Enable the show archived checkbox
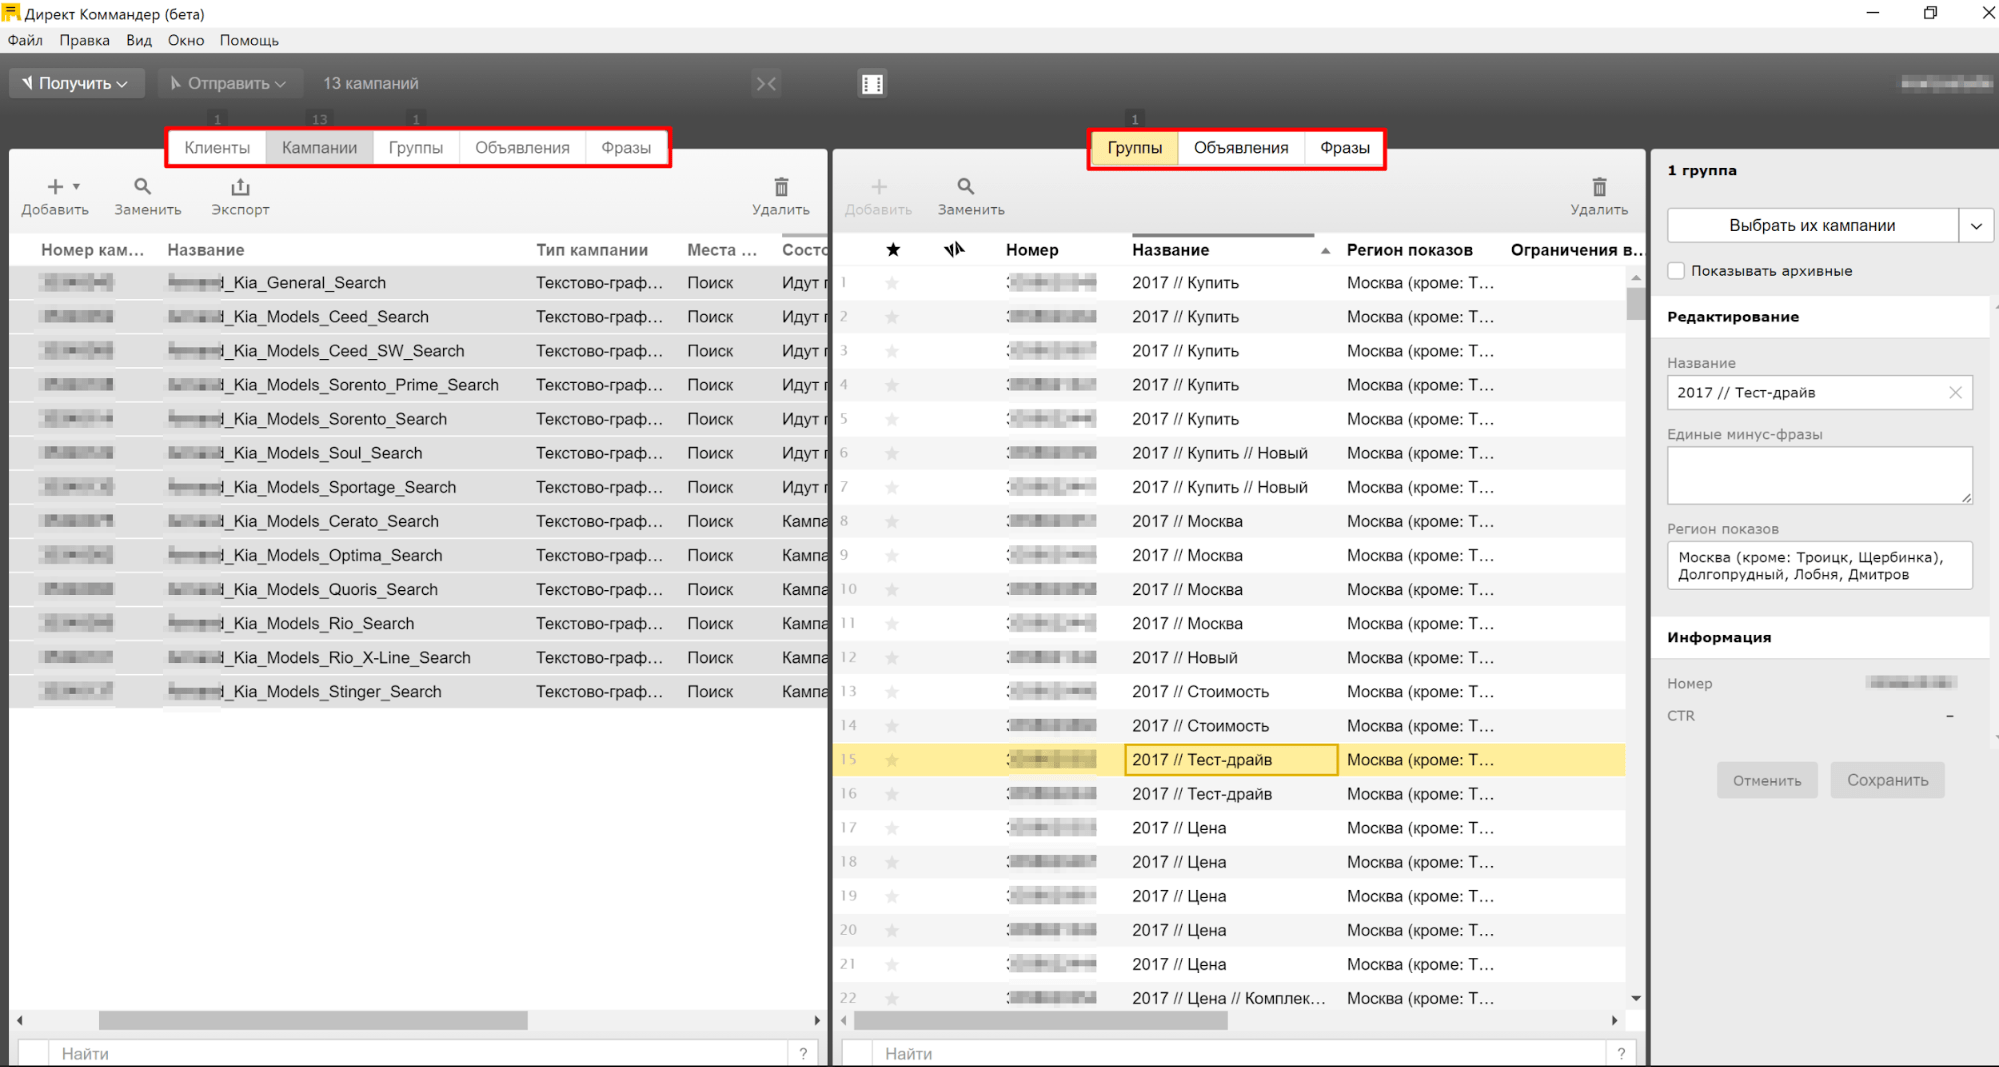Viewport: 1999px width, 1067px height. tap(1677, 271)
